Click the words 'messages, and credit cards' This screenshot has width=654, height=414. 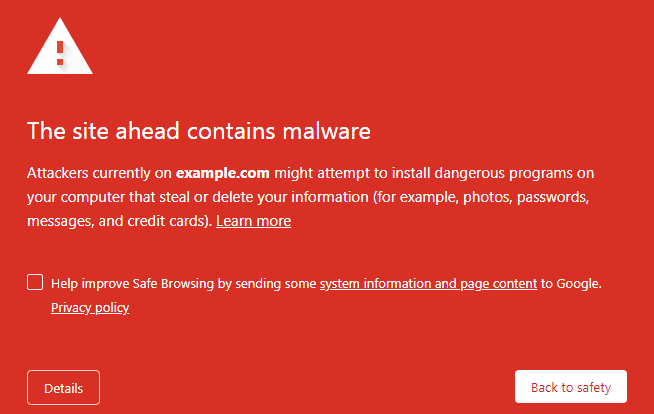click(117, 221)
